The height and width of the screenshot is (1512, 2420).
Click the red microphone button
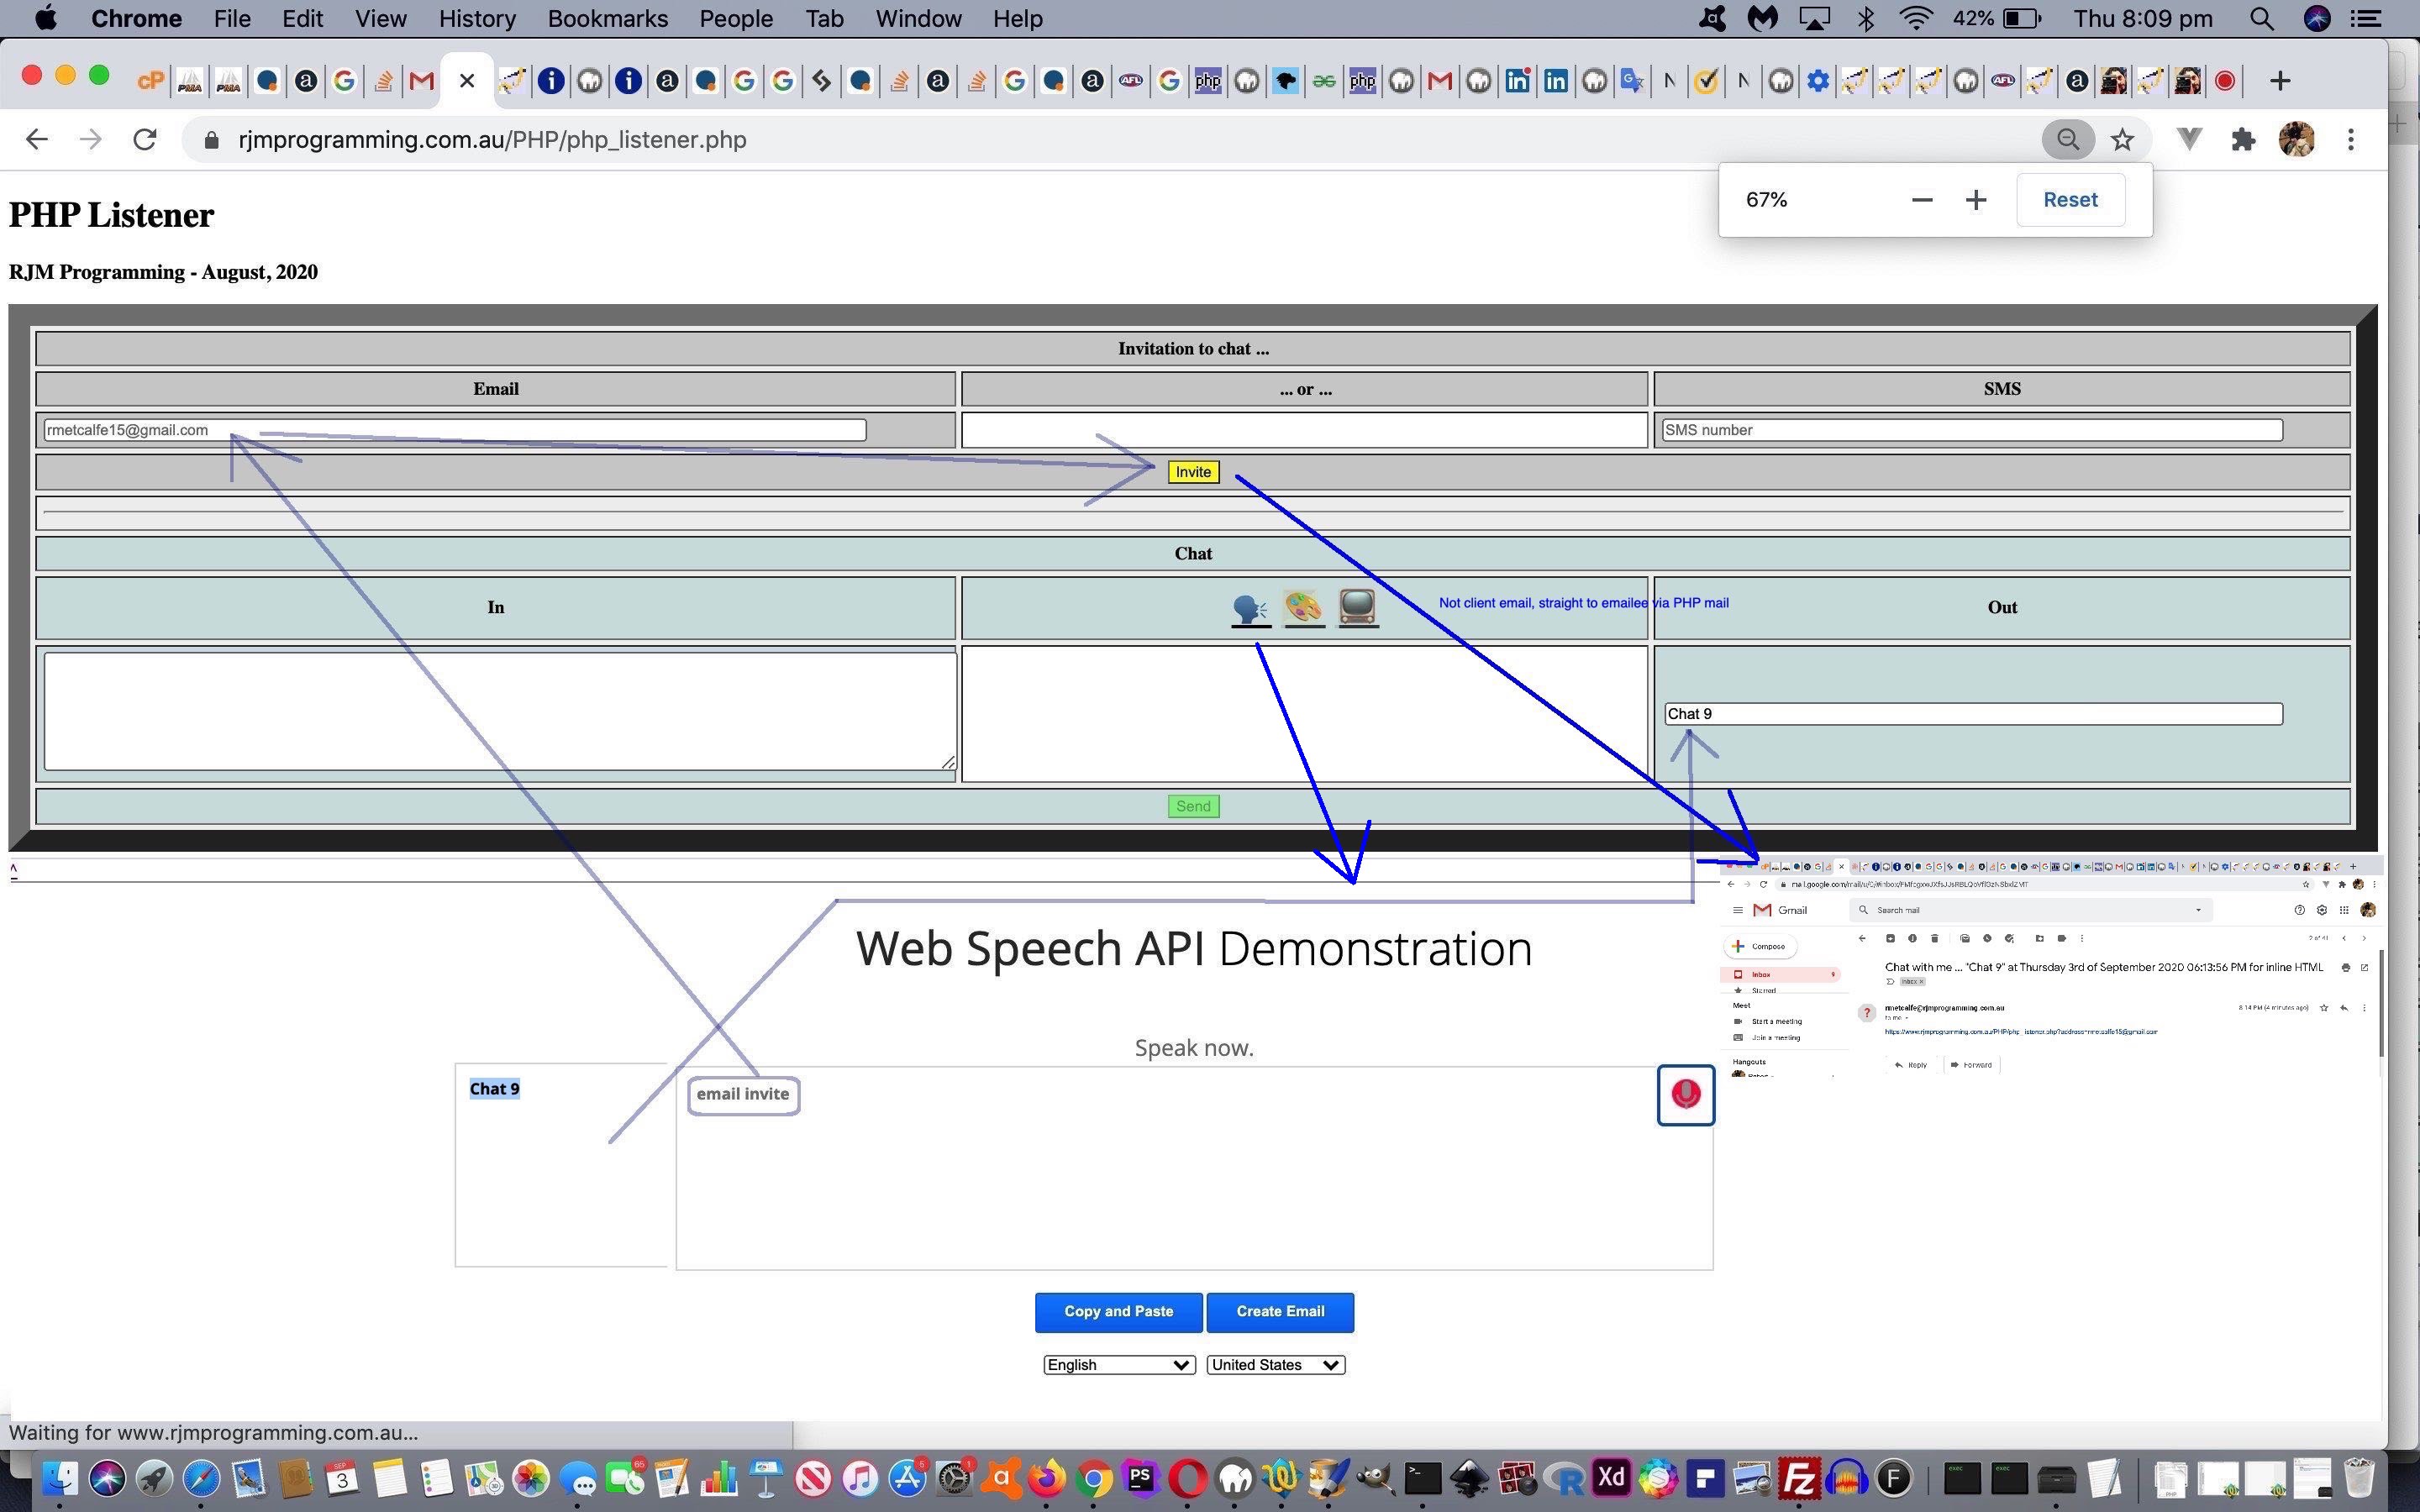pos(1685,1094)
